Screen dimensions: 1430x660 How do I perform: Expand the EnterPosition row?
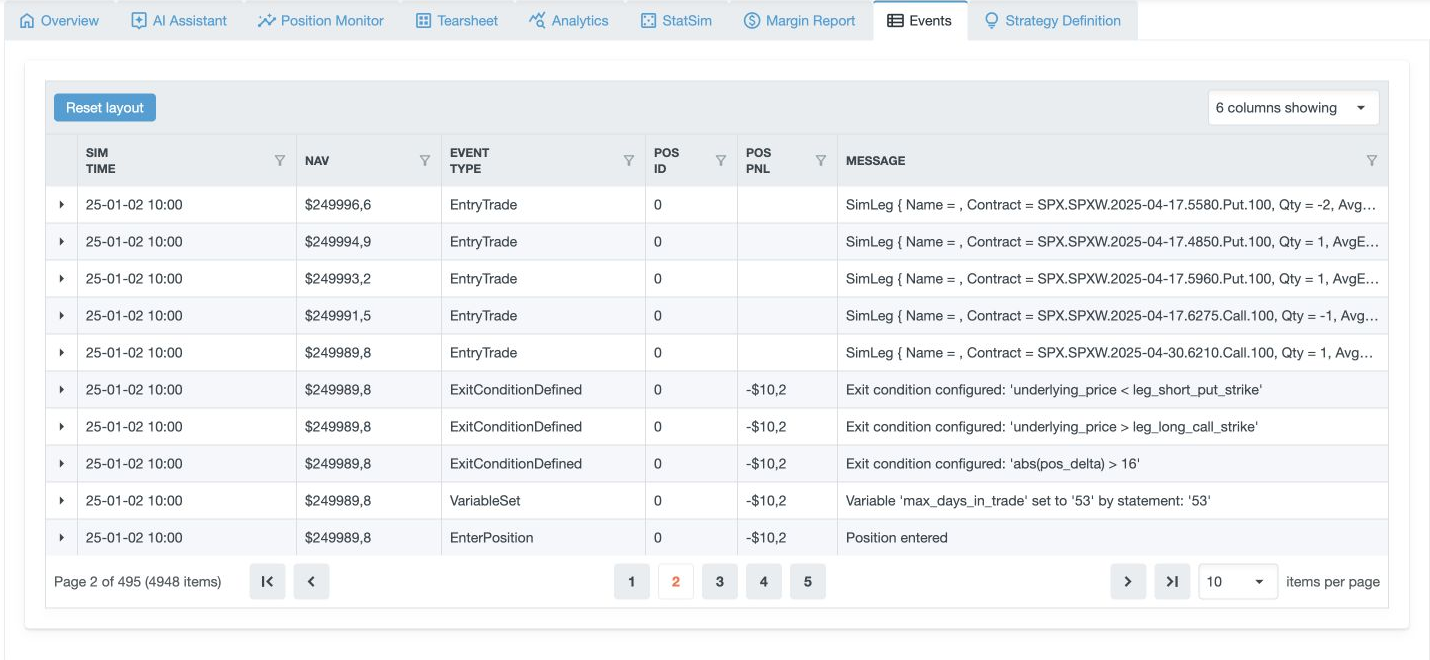pyautogui.click(x=62, y=538)
